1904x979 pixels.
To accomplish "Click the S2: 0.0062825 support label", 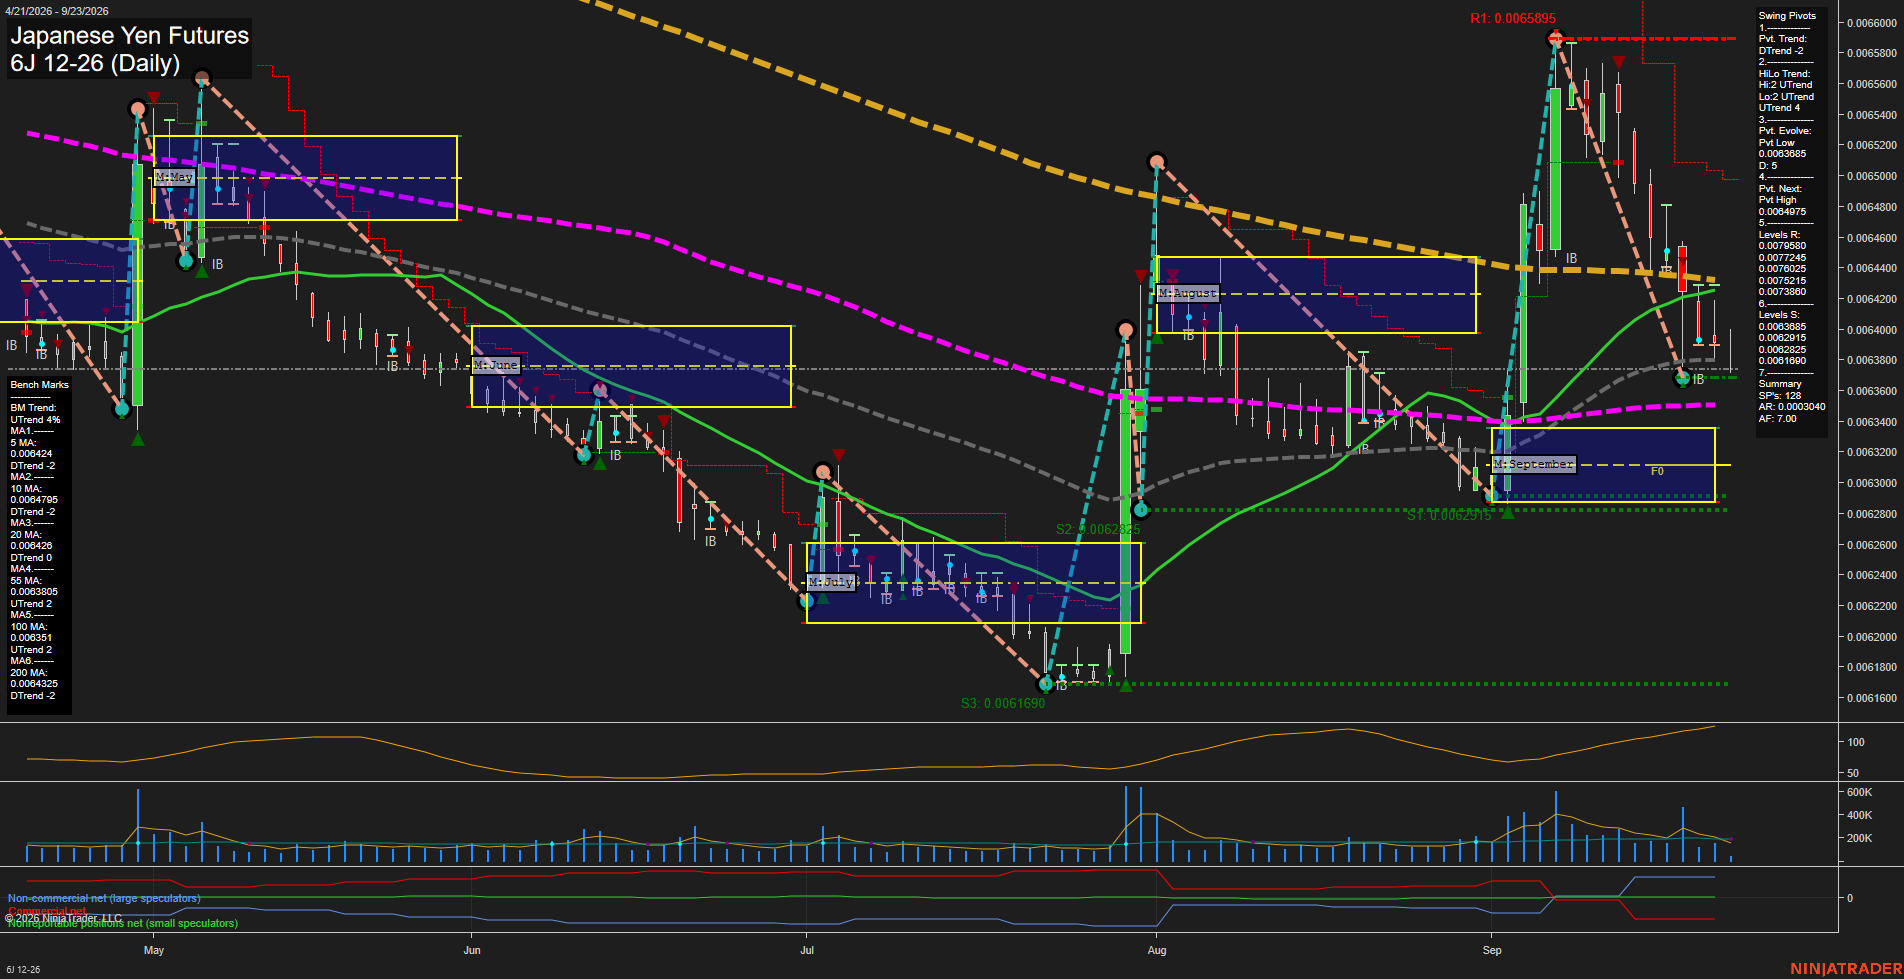I will [1098, 529].
